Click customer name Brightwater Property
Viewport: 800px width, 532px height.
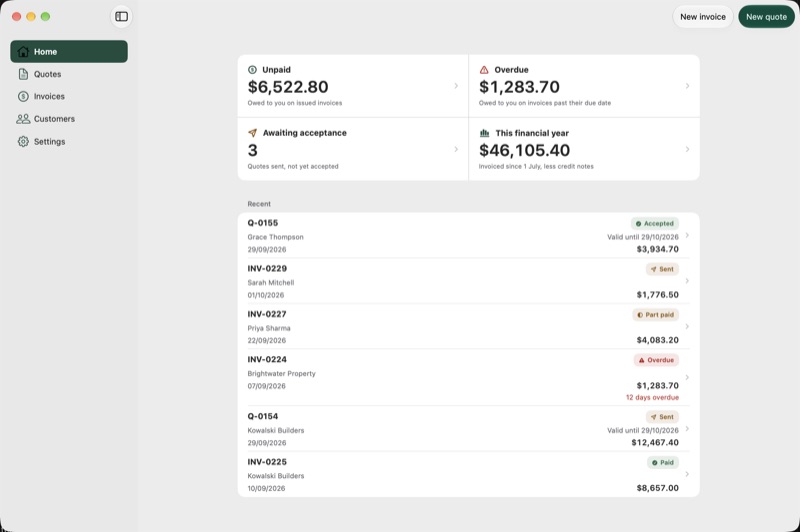click(282, 373)
